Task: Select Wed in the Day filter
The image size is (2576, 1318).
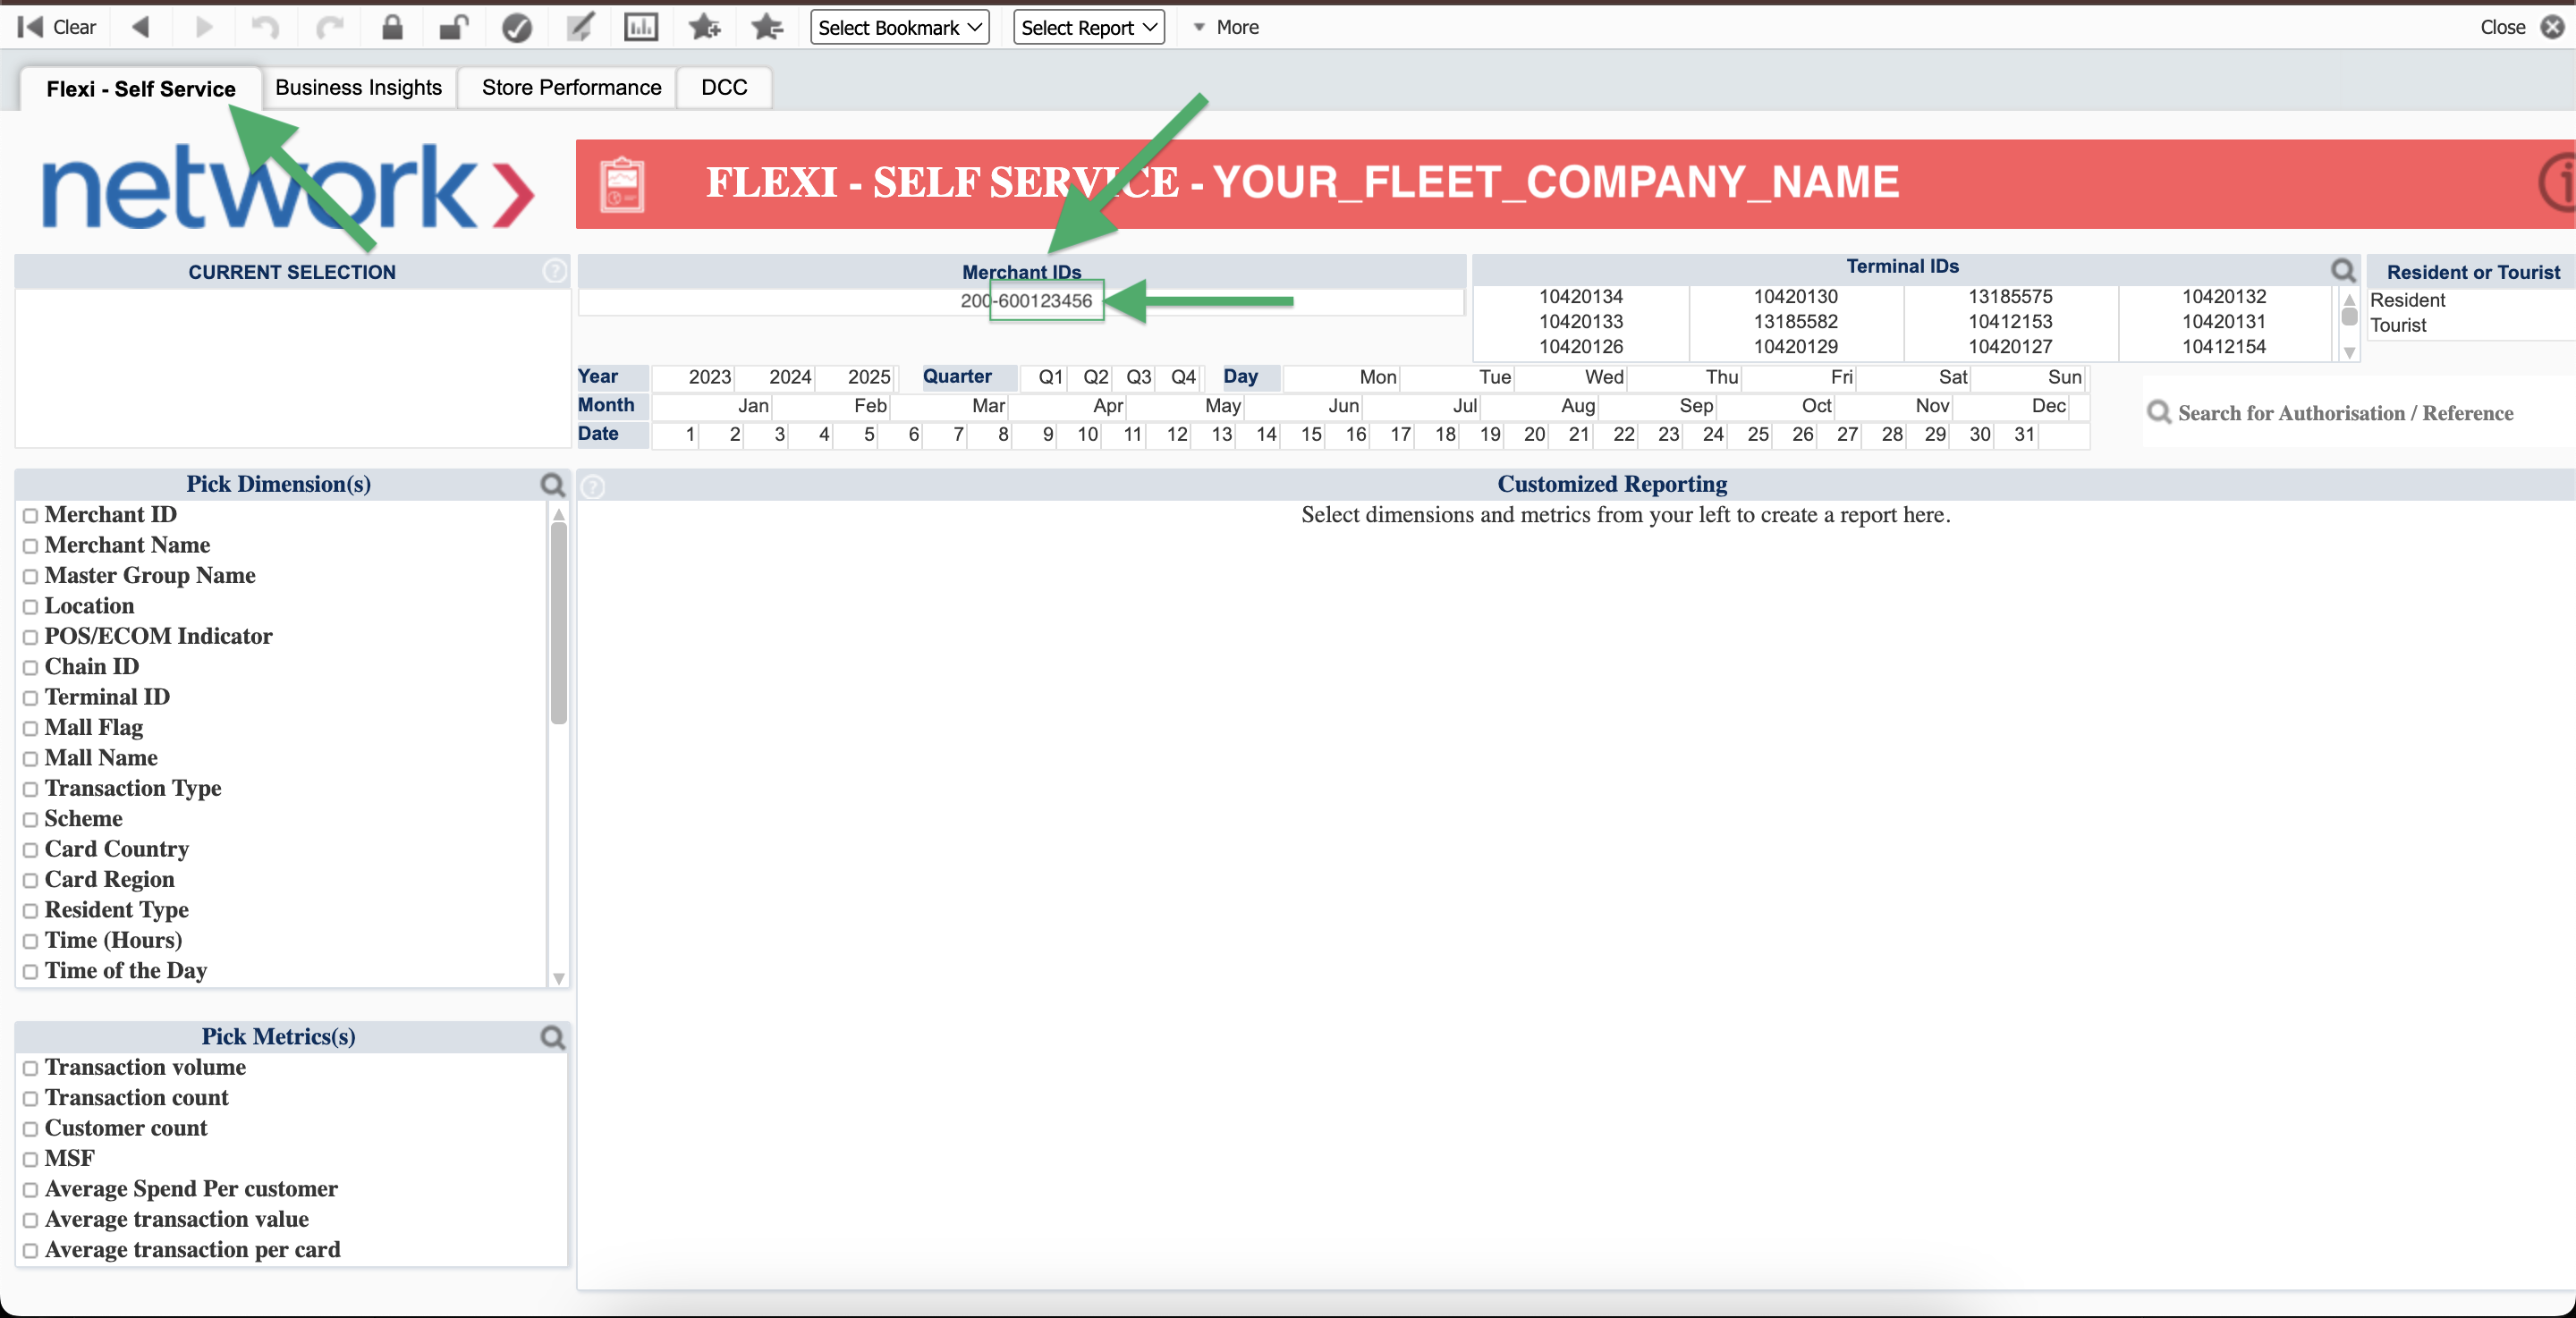Action: [1572, 377]
